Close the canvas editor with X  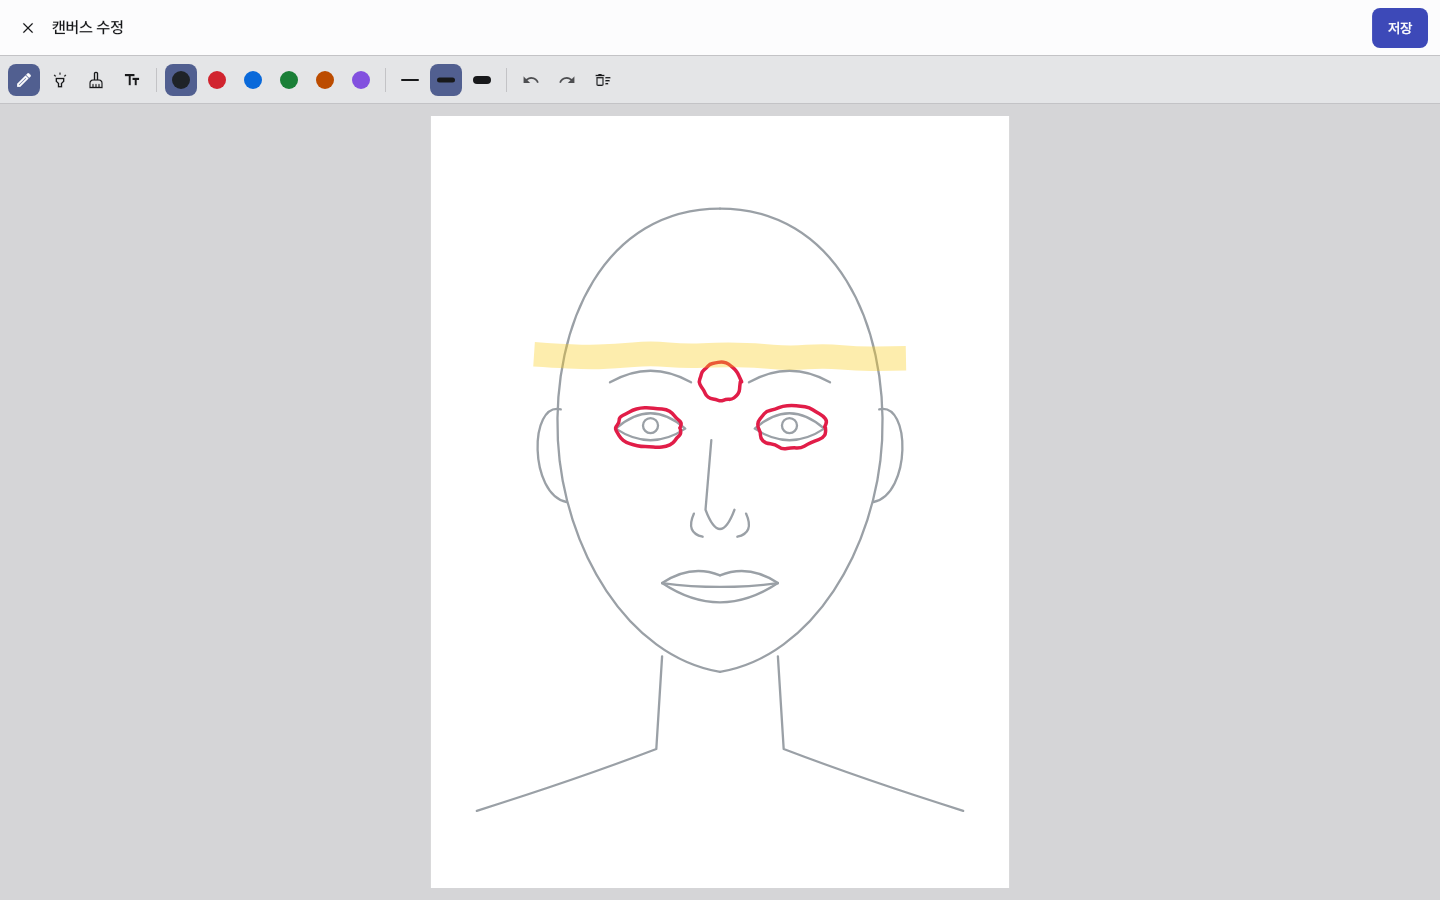point(28,28)
